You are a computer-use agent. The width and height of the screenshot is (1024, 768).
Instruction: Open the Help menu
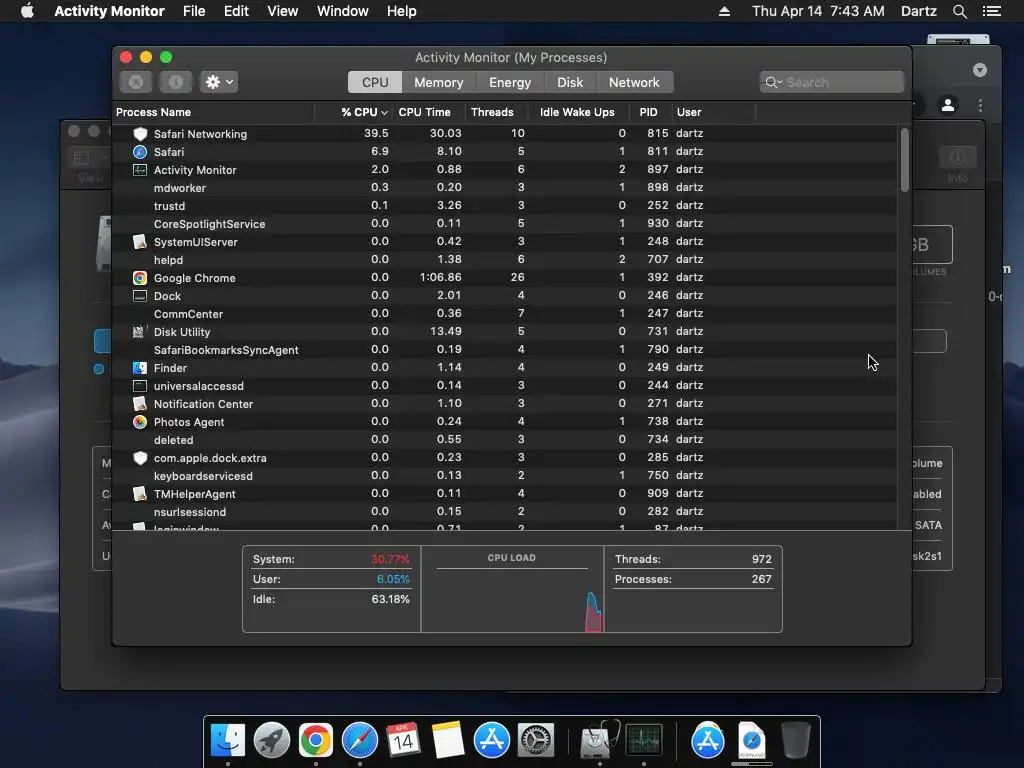(401, 11)
